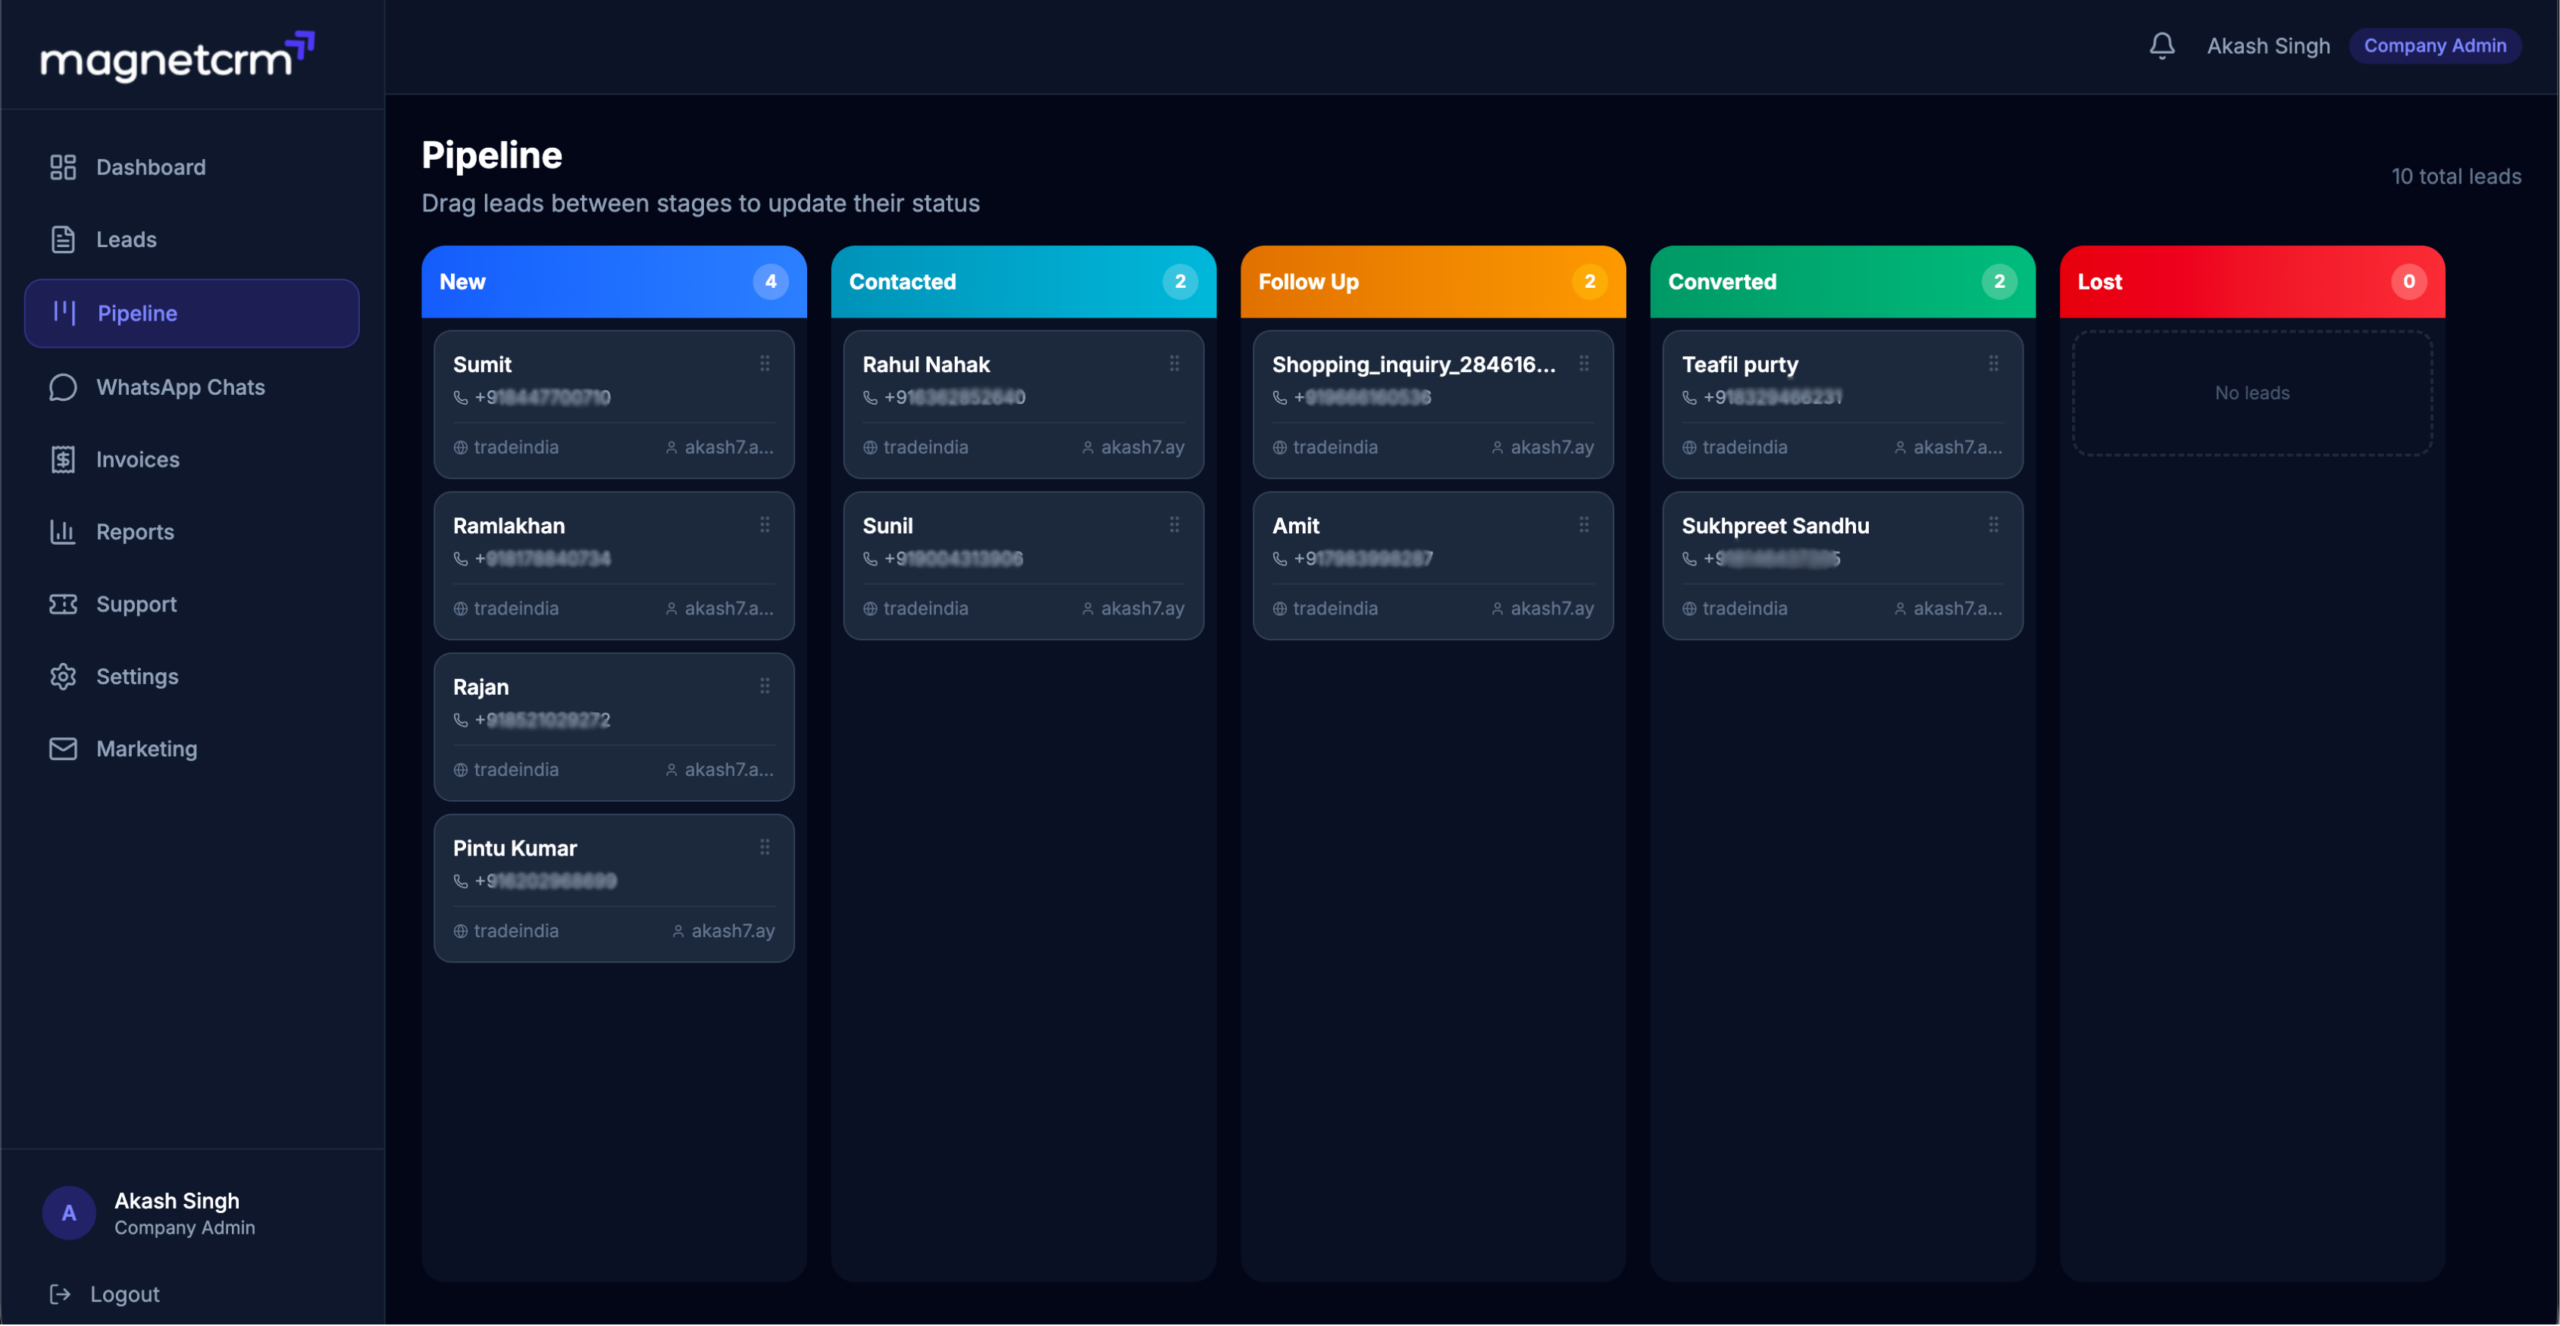This screenshot has width=2560, height=1326.
Task: Click the grip dots on Teafil purty card
Action: 1993,364
